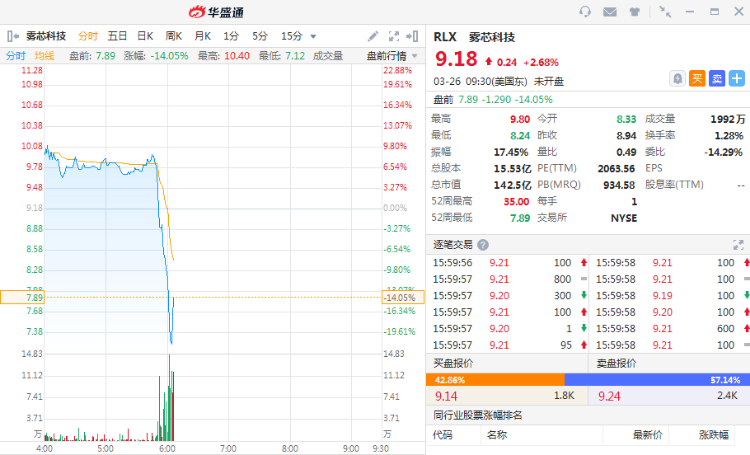Click the 同行业股票涨幅排名 header
The width and height of the screenshot is (750, 455).
(x=477, y=415)
